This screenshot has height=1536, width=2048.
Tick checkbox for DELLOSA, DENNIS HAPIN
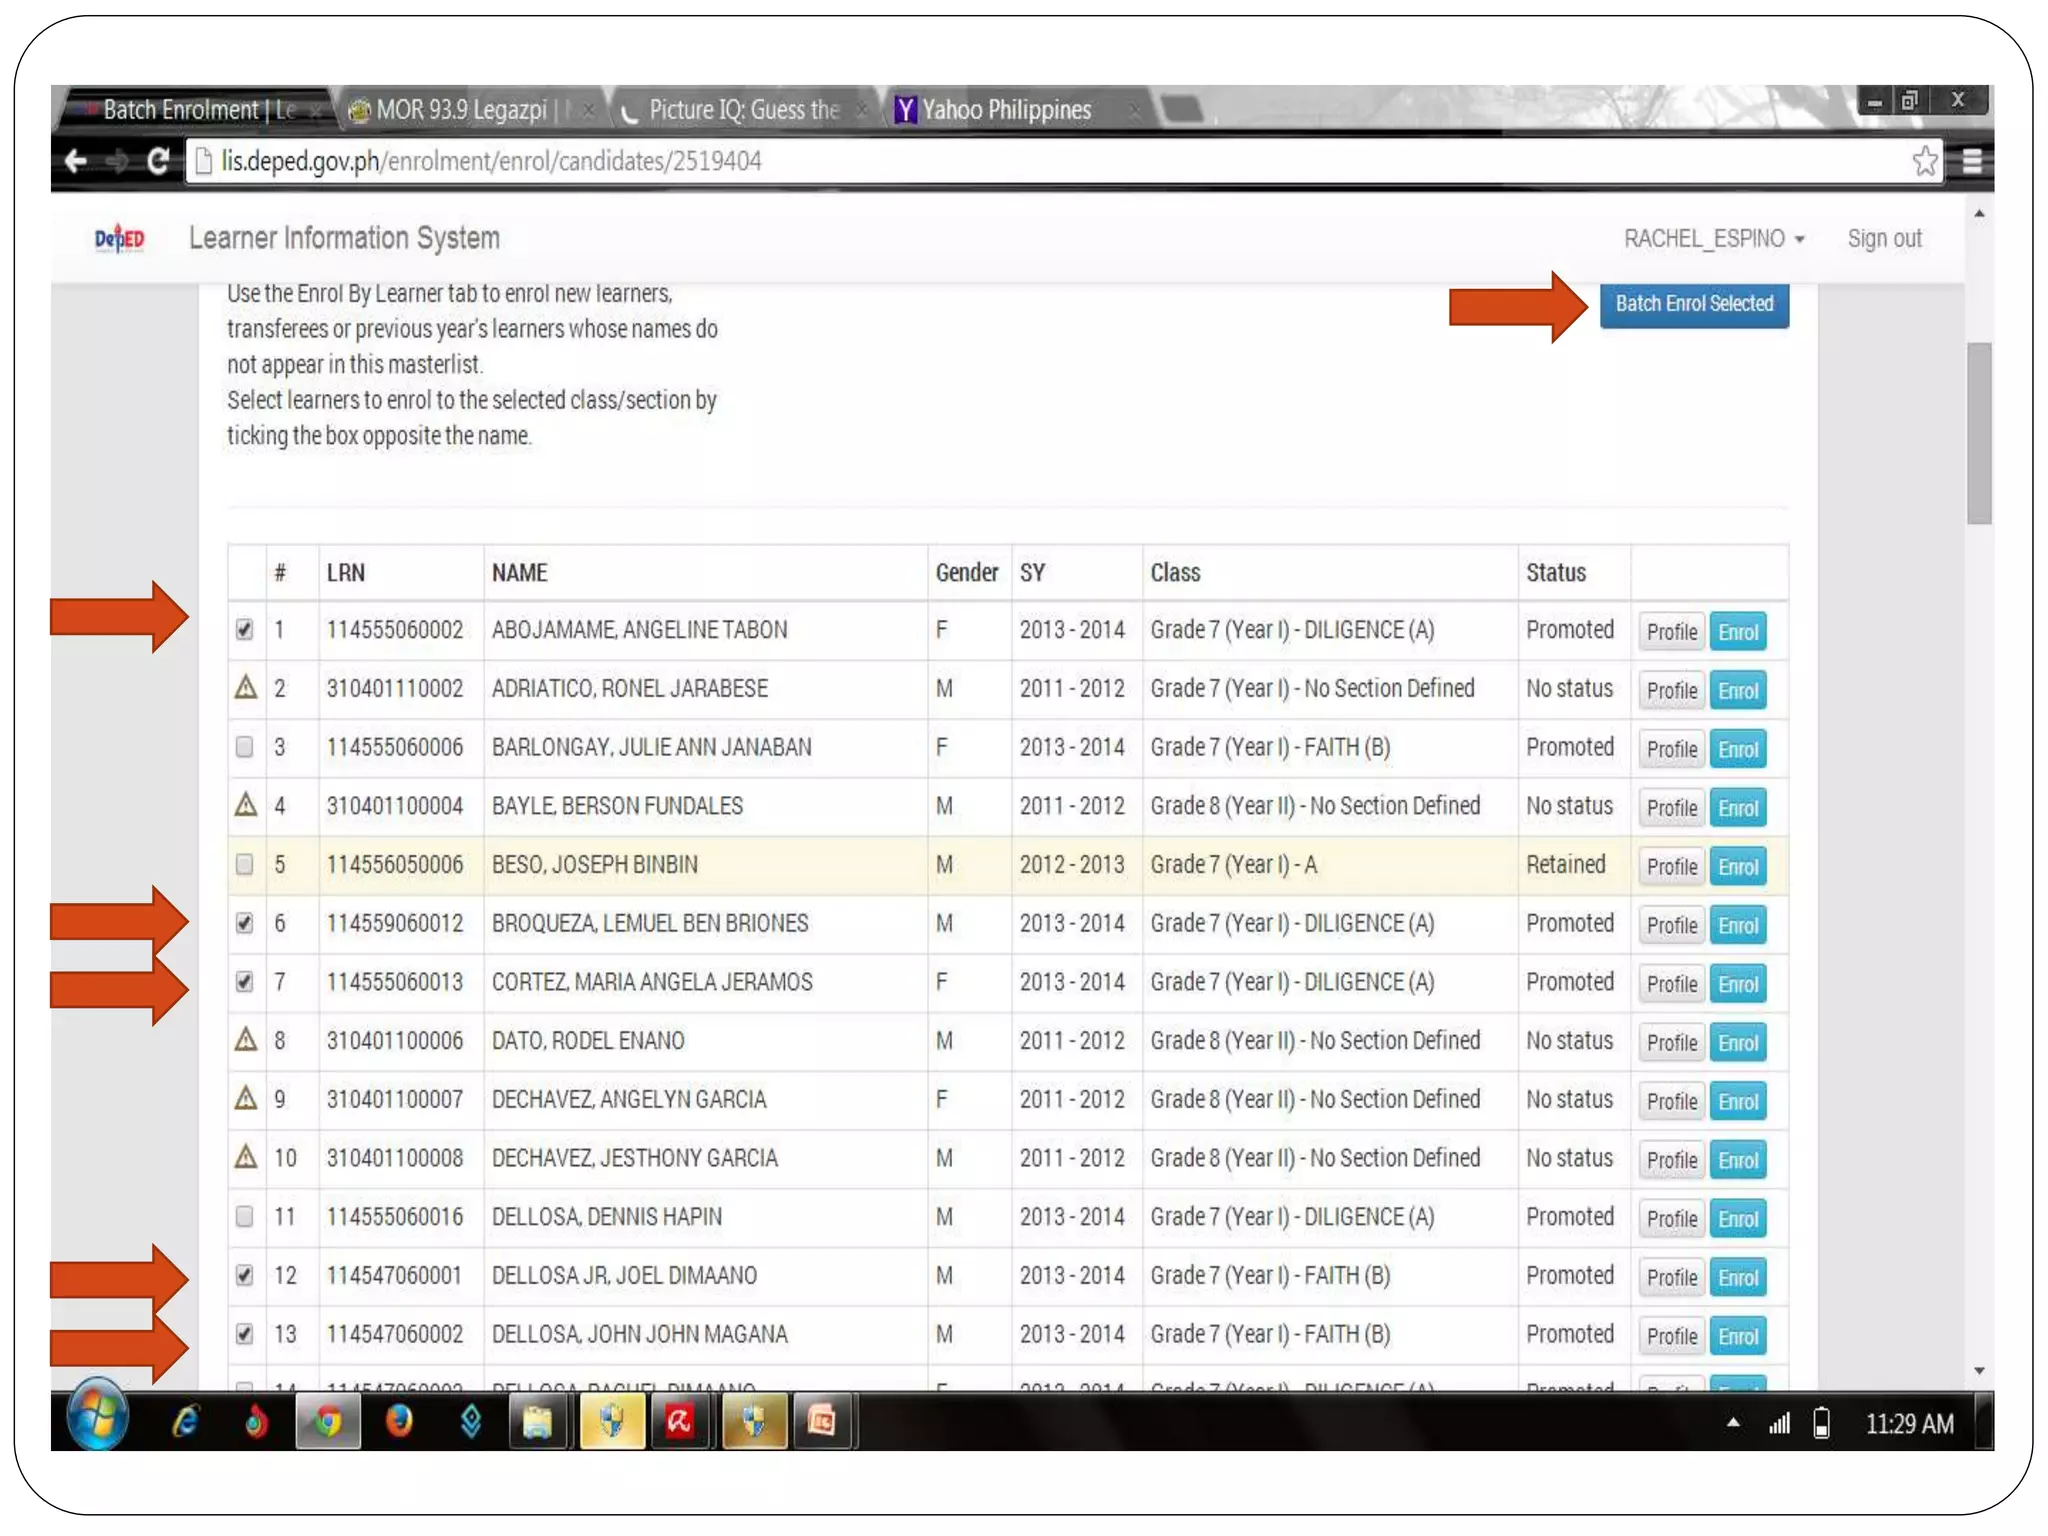245,1217
